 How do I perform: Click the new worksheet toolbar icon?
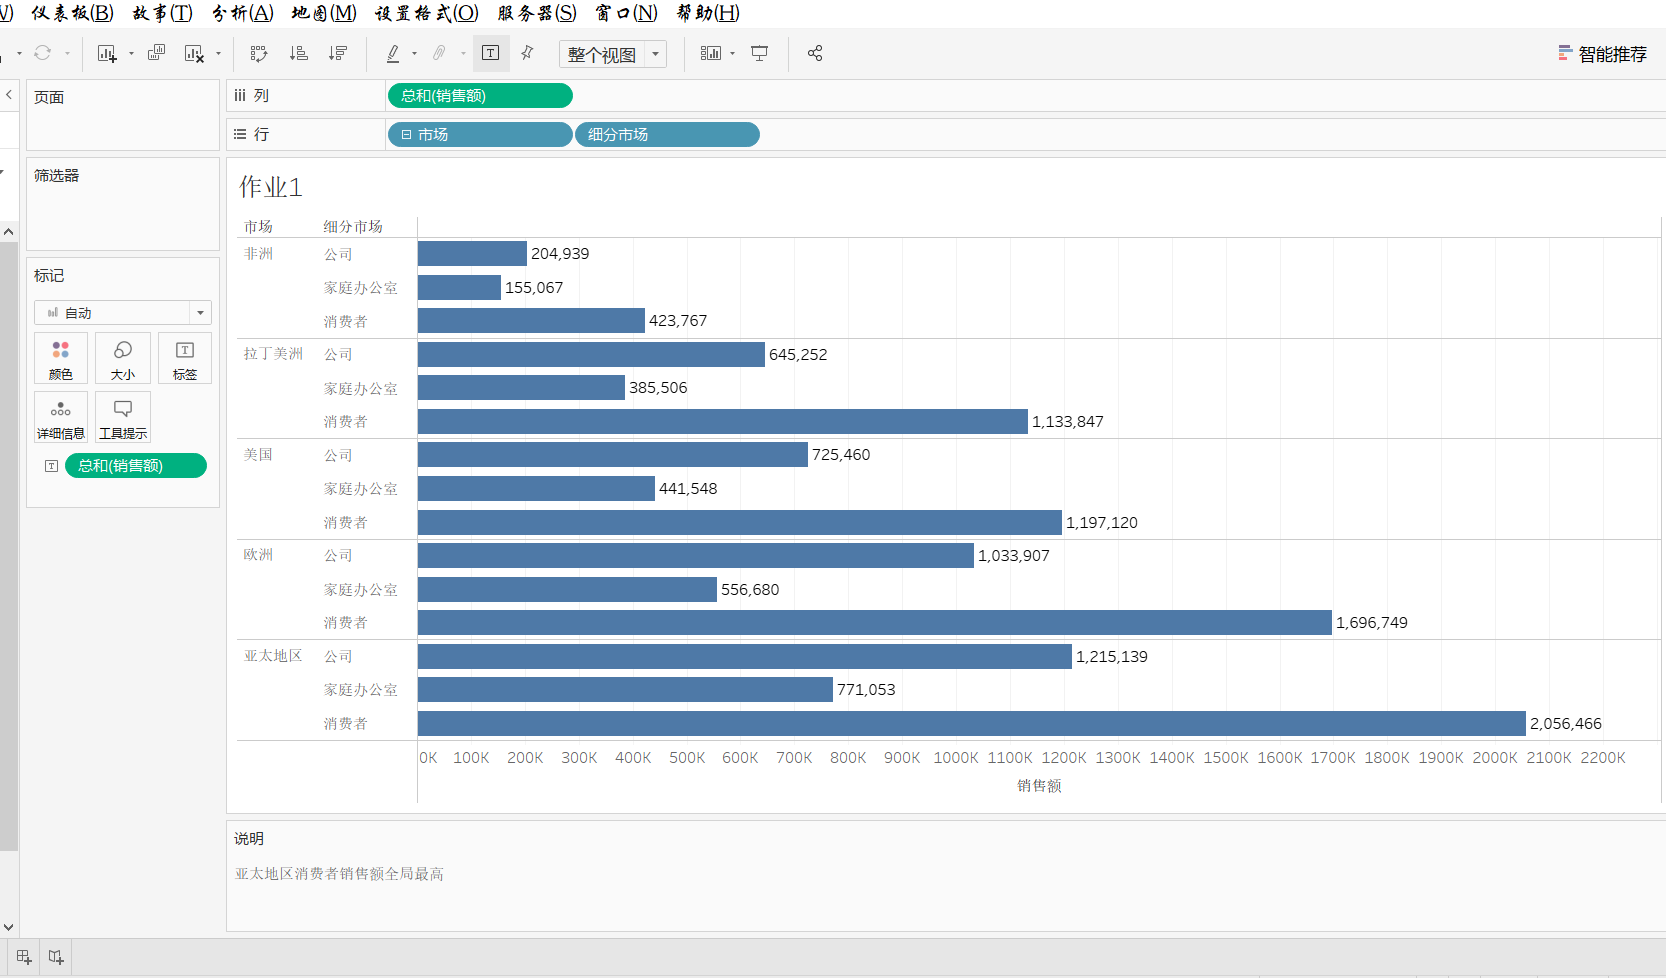107,53
